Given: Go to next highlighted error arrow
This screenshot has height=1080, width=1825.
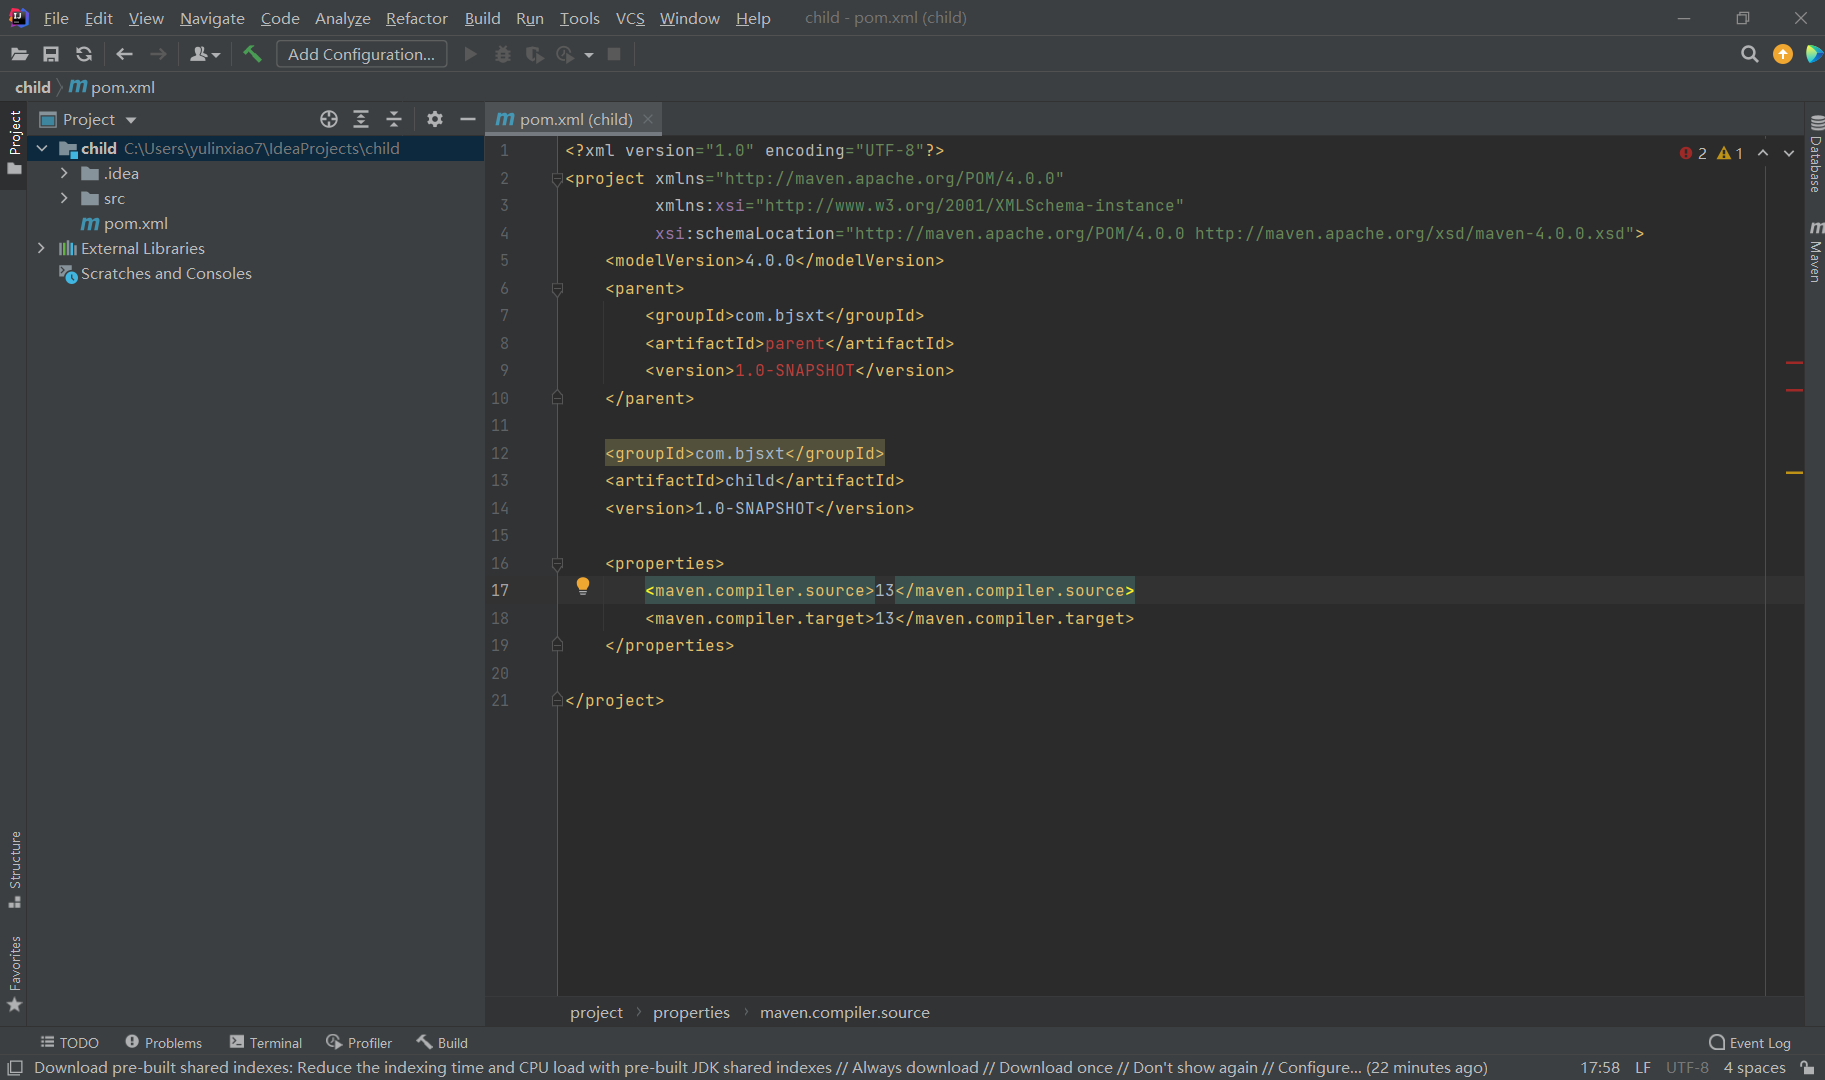Looking at the screenshot, I should point(1789,153).
